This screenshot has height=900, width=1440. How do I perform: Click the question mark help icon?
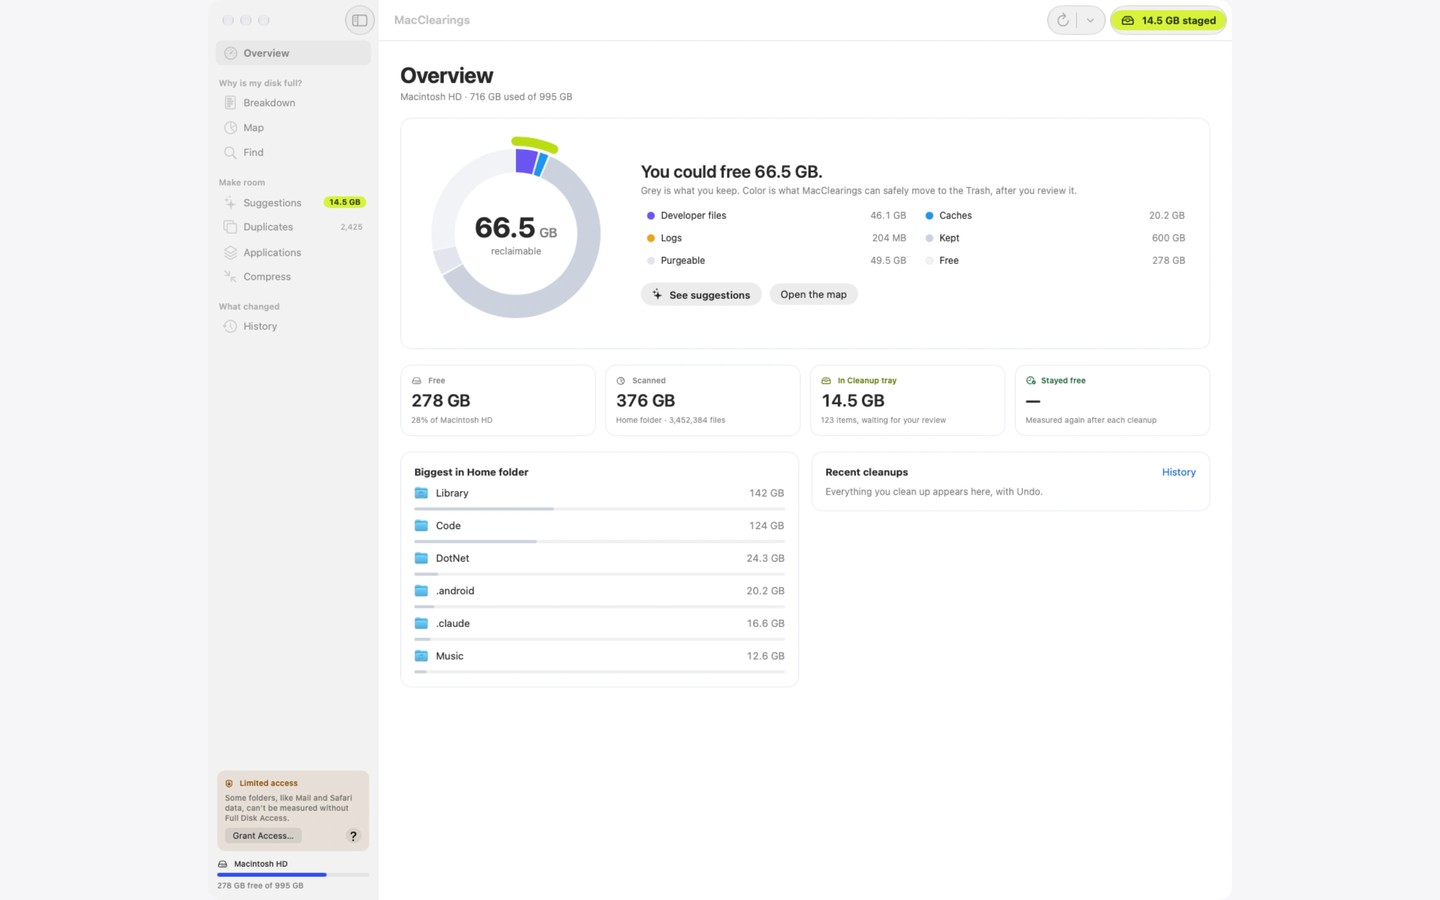click(353, 836)
